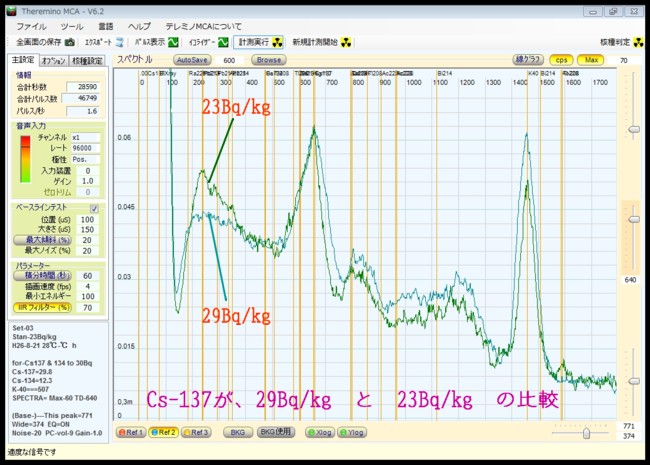Click the ゼロトリム value field
This screenshot has height=465, width=650.
[x=87, y=192]
